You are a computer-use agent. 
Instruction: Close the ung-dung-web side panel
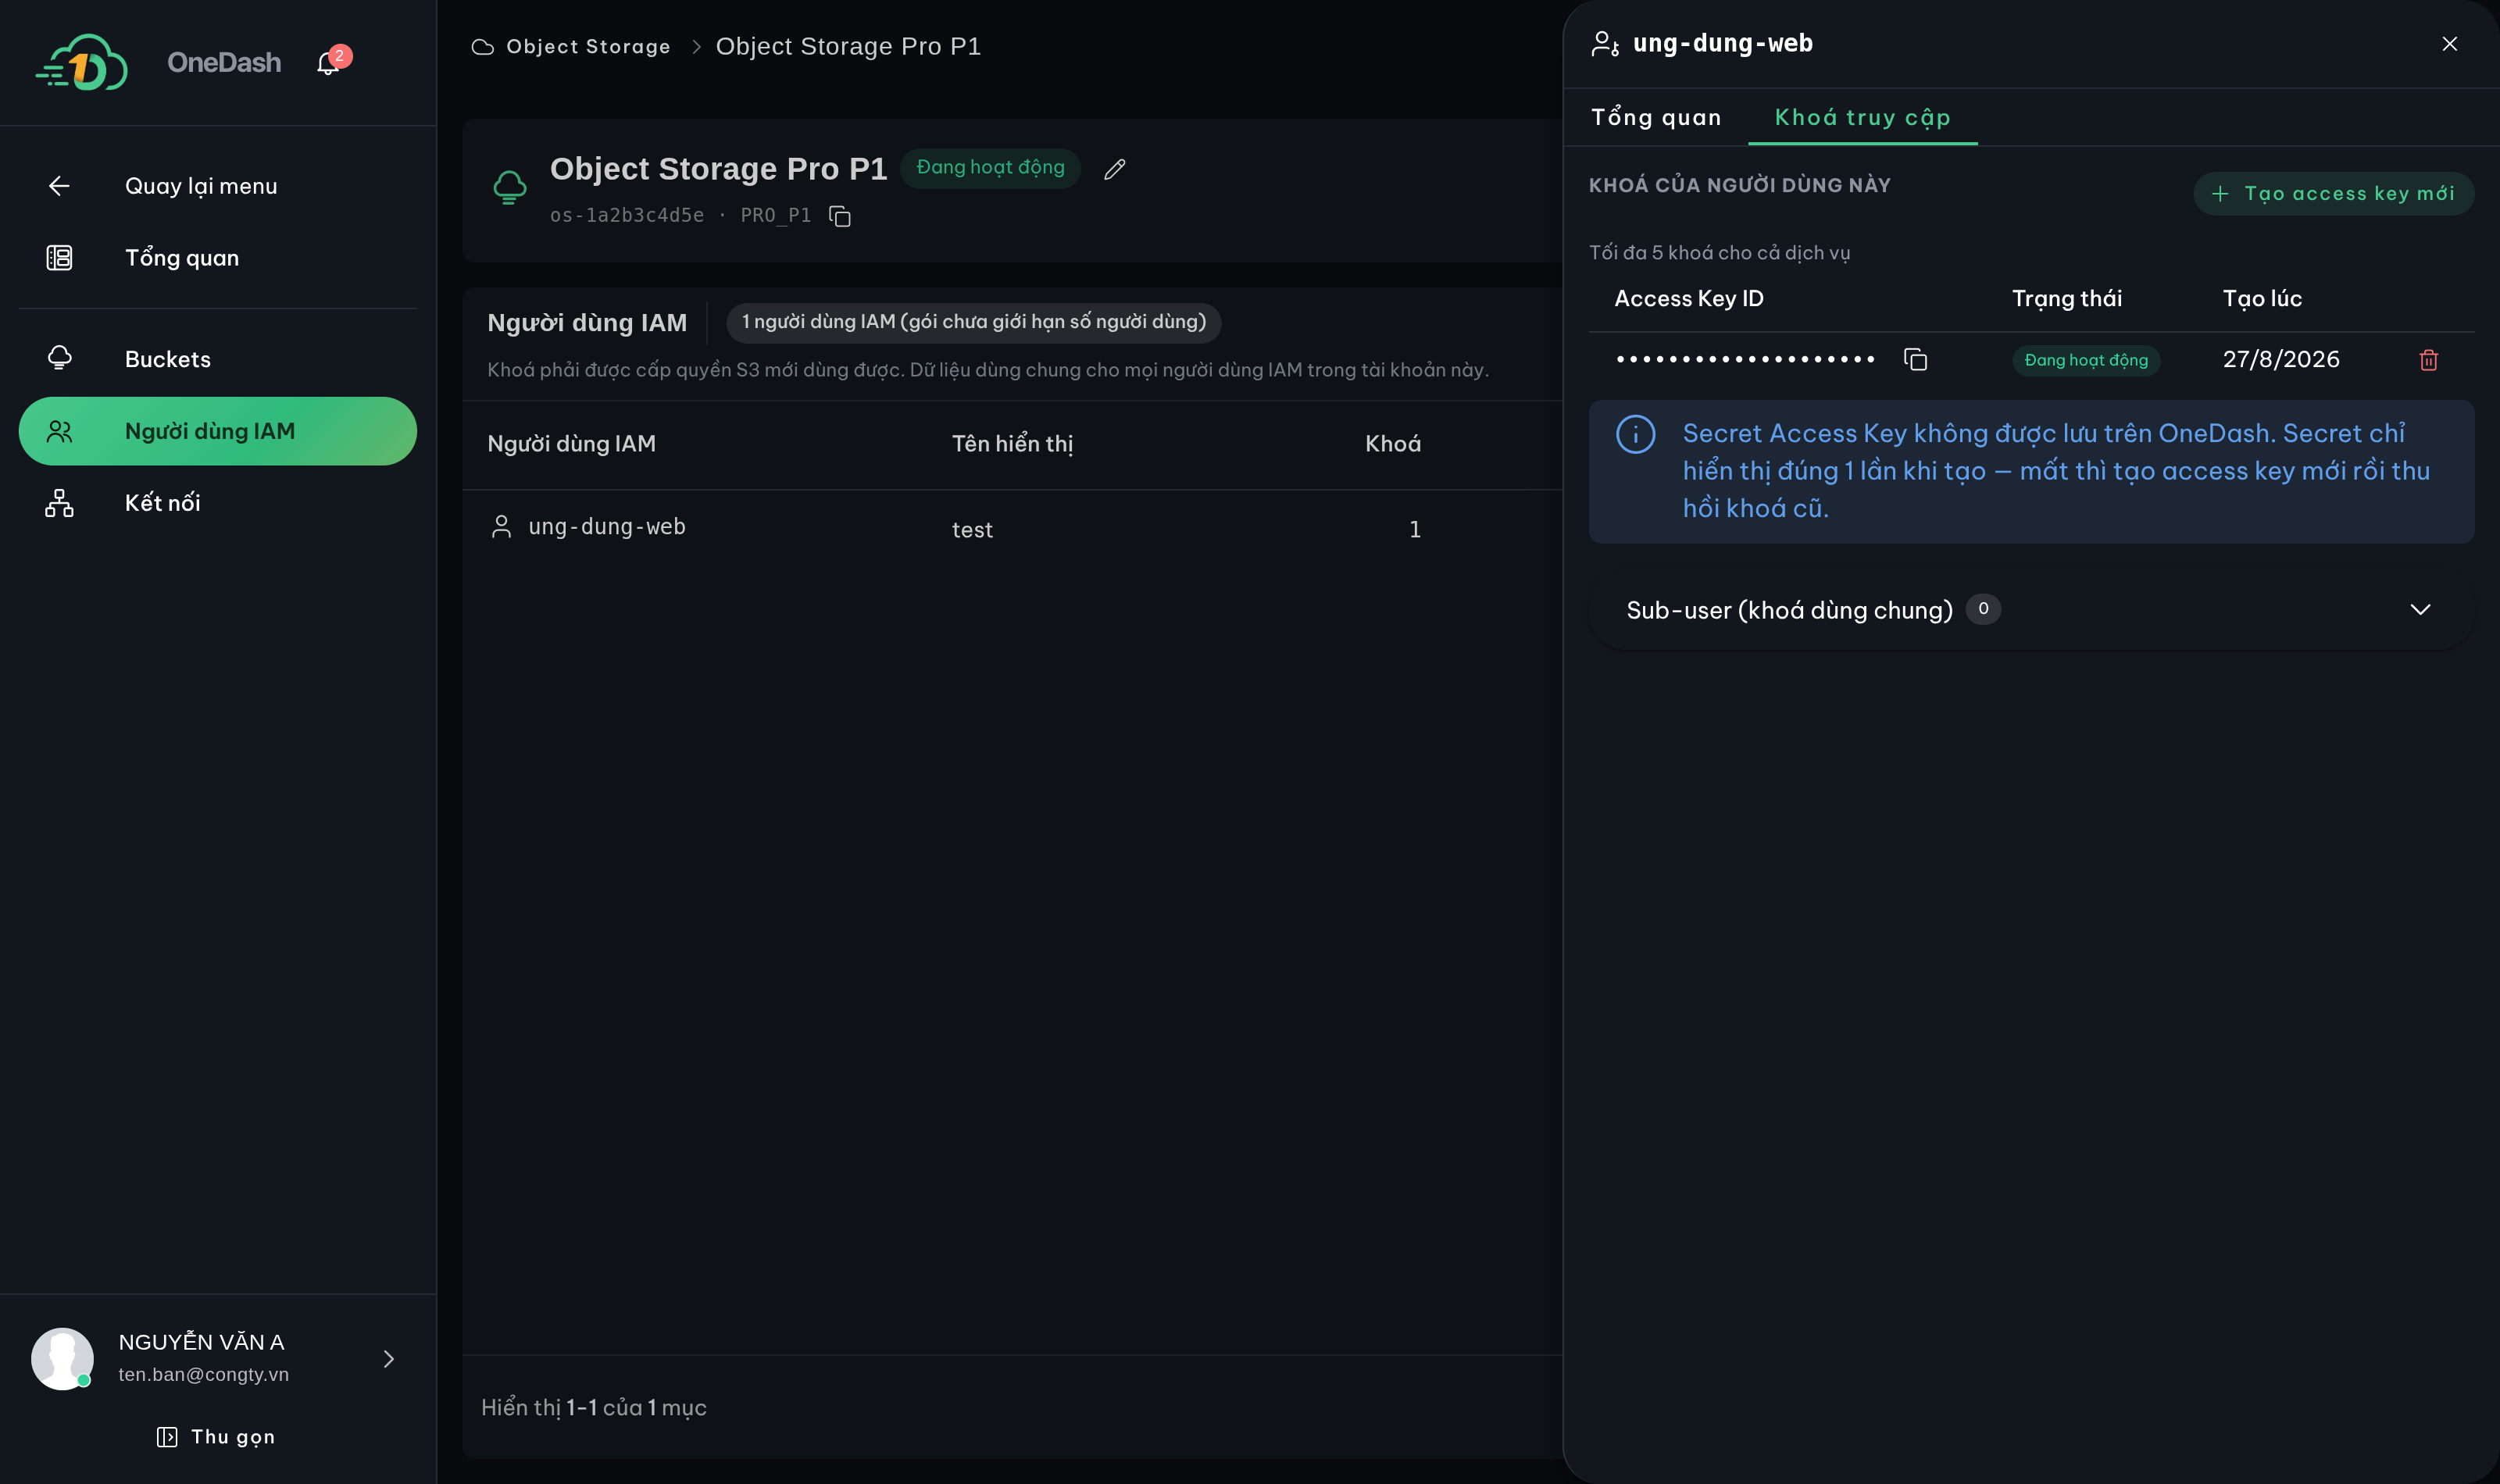pos(2449,44)
